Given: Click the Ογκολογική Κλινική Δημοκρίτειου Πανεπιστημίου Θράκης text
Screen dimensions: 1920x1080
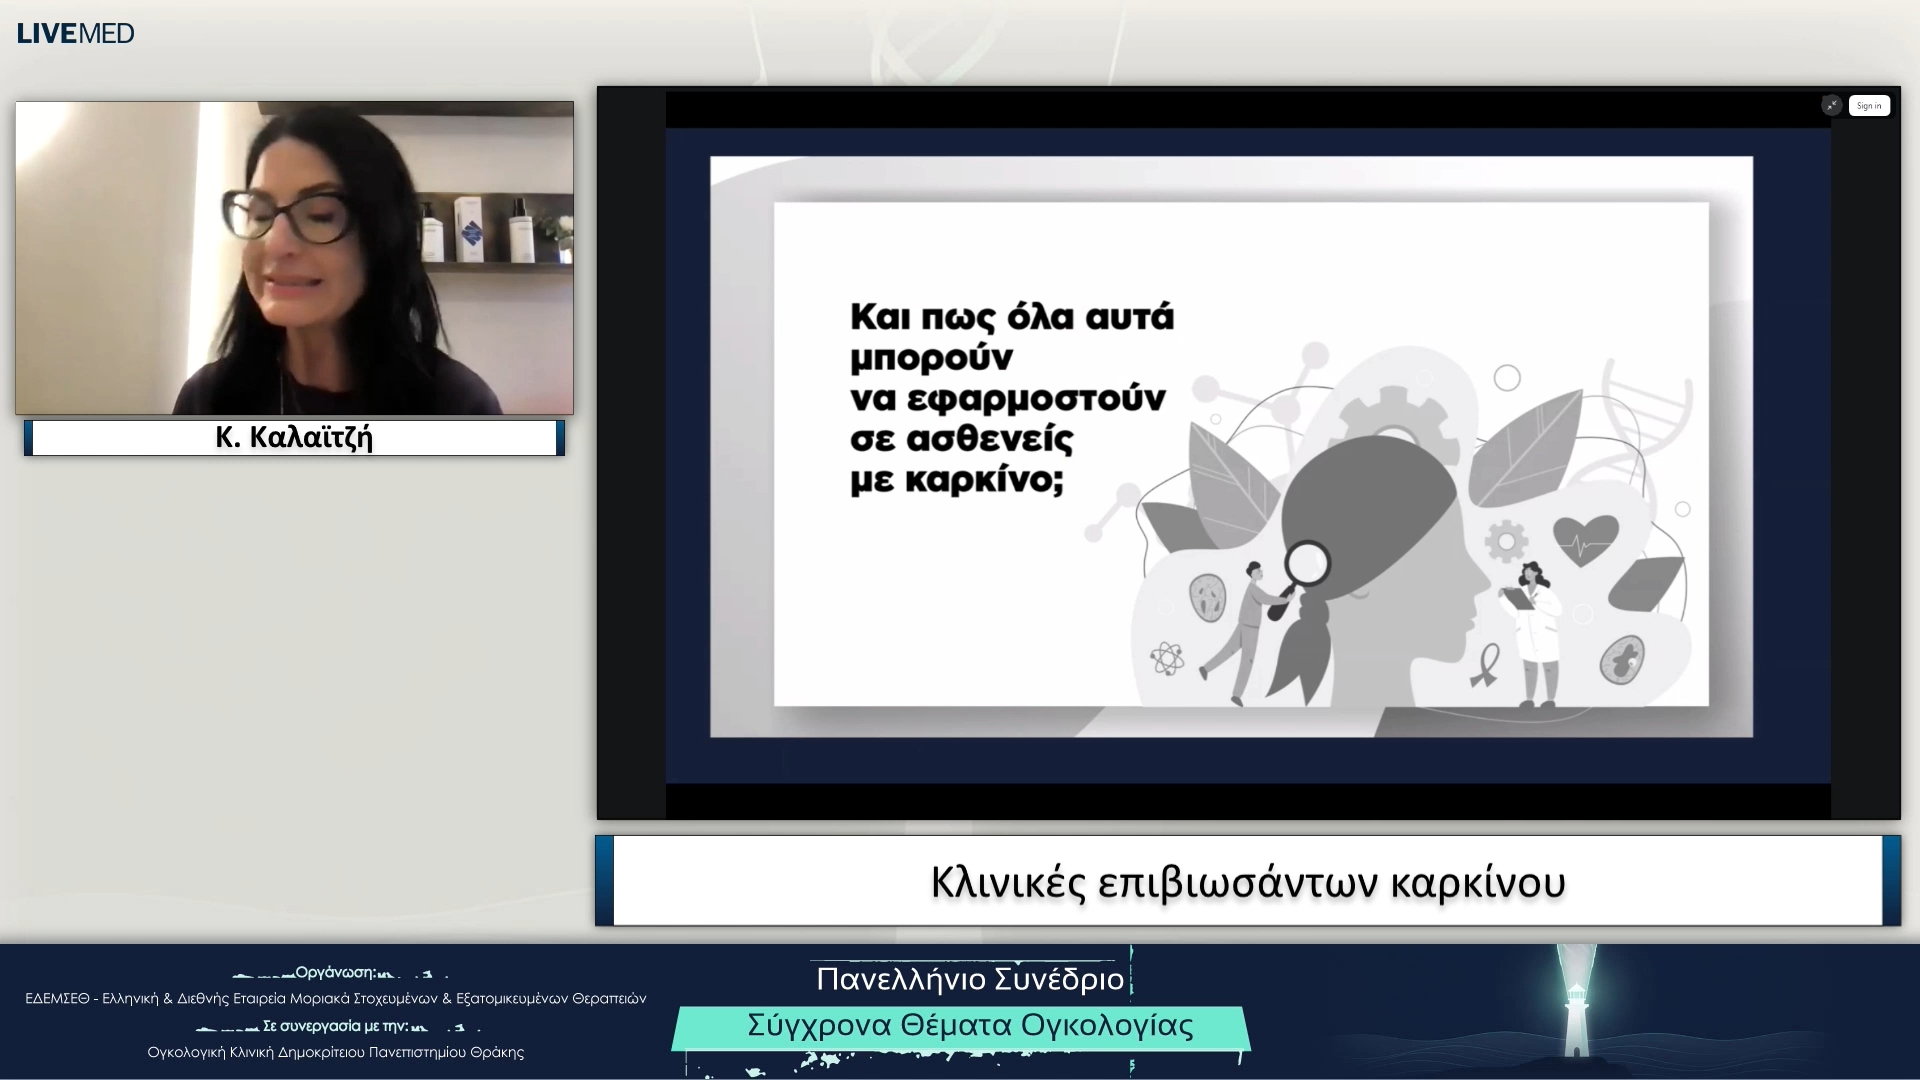Looking at the screenshot, I should [x=334, y=1052].
